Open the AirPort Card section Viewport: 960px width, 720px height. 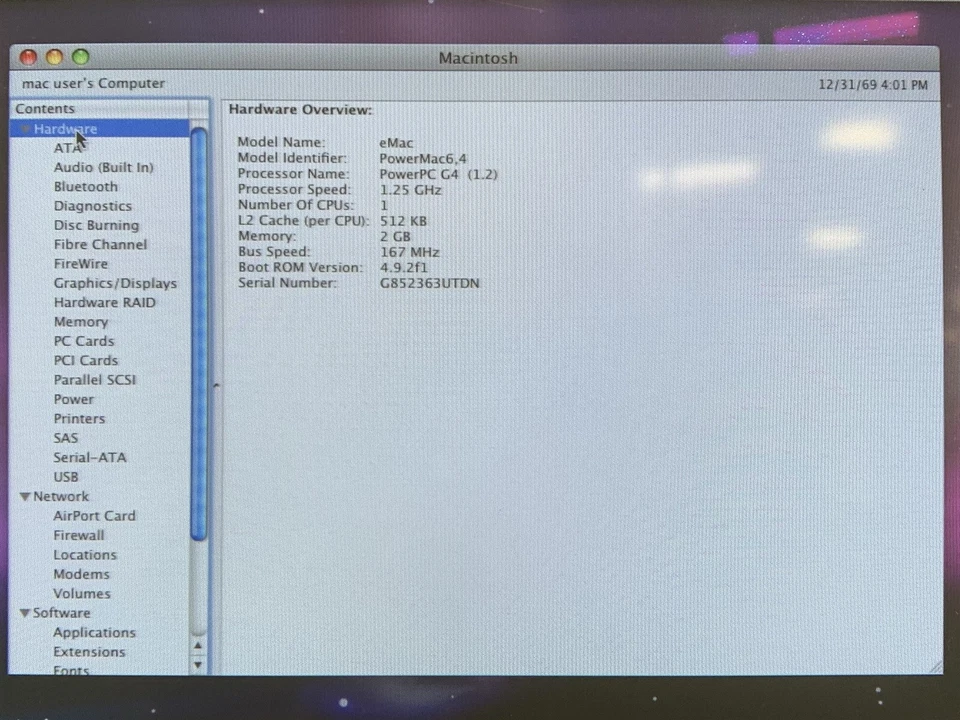94,515
